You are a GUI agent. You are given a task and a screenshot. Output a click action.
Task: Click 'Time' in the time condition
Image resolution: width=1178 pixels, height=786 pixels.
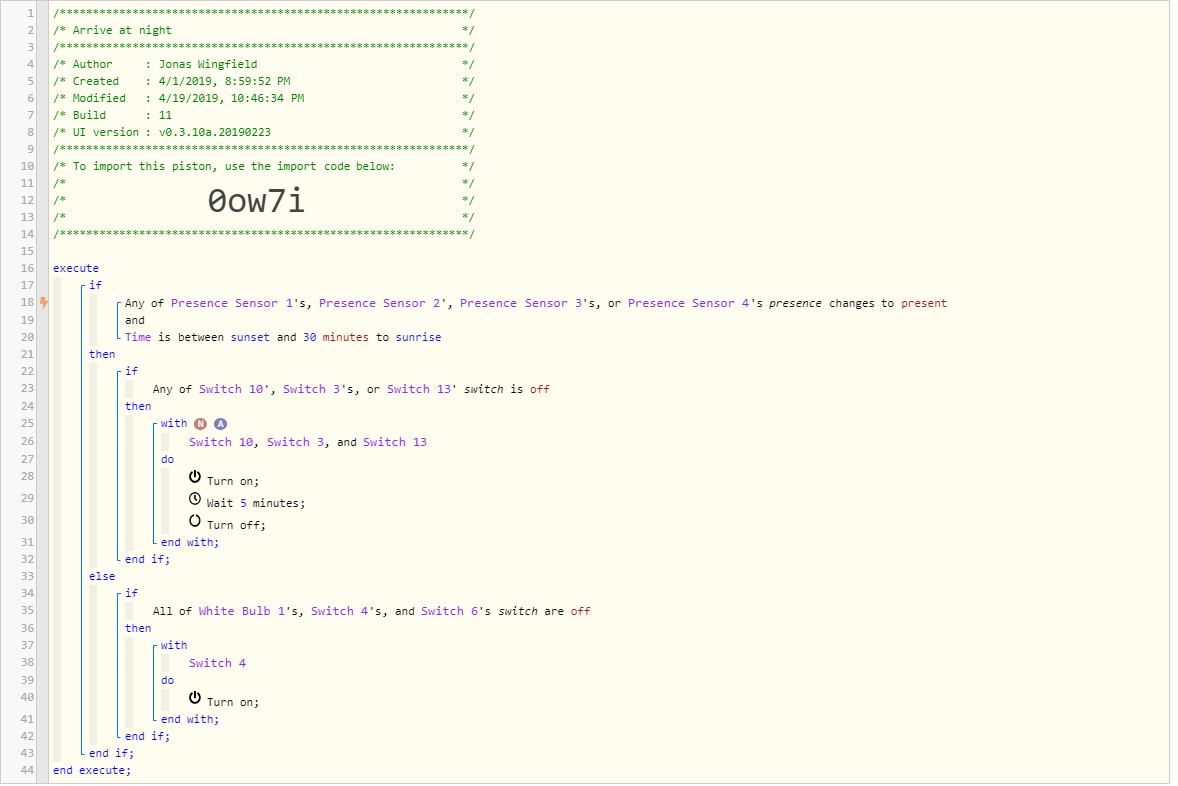click(x=138, y=337)
